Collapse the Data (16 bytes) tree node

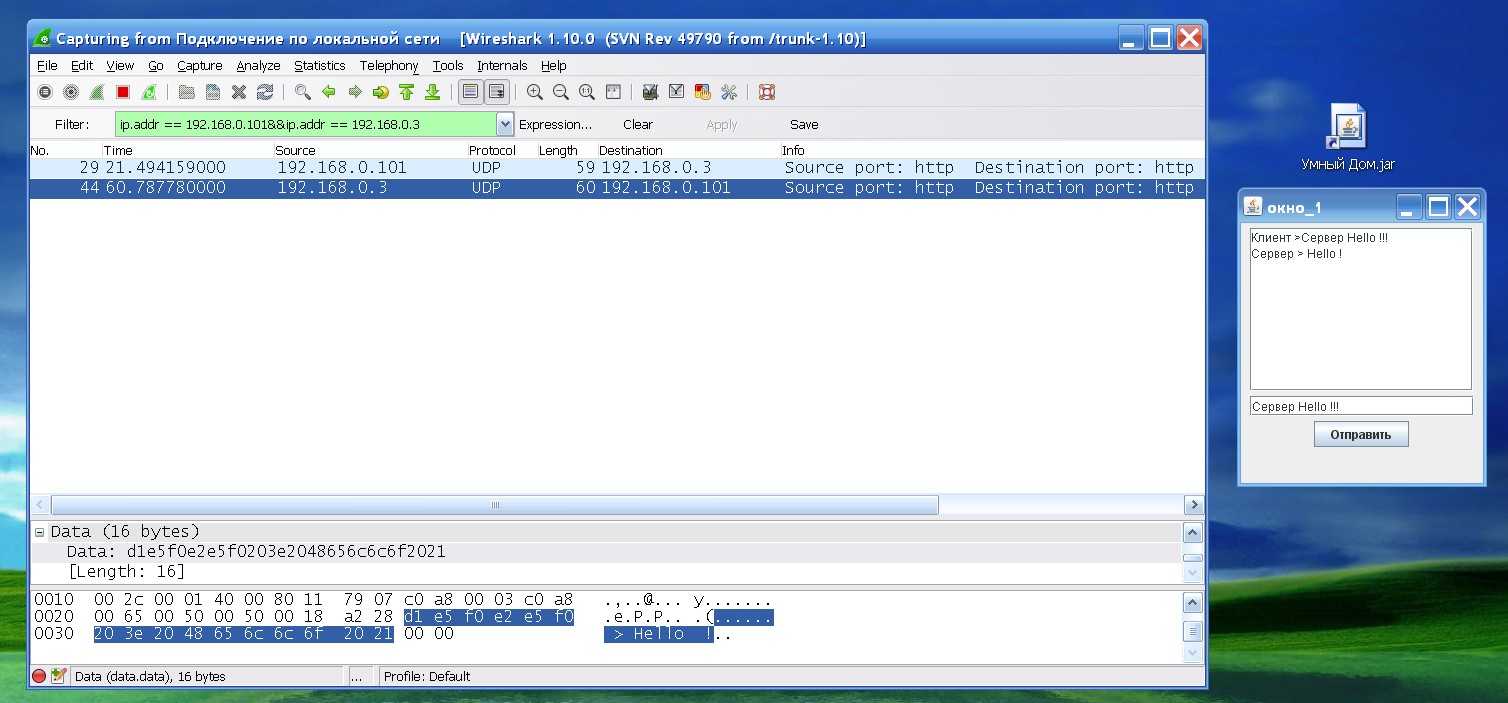point(40,532)
